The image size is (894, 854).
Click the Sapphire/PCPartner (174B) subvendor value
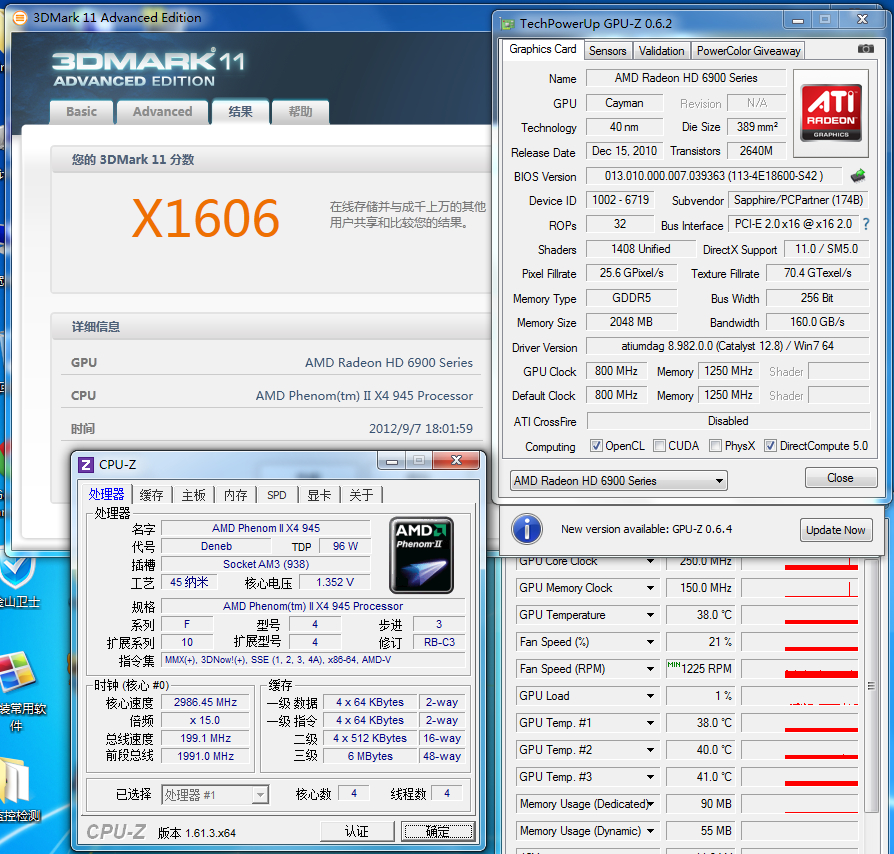point(798,200)
